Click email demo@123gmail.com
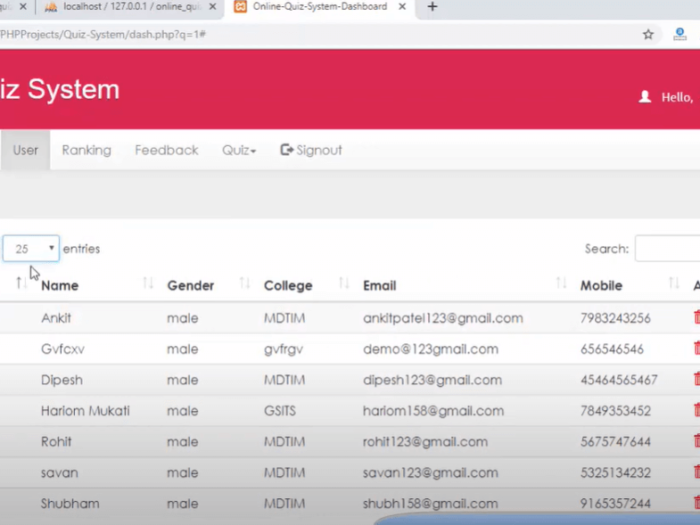 [430, 349]
